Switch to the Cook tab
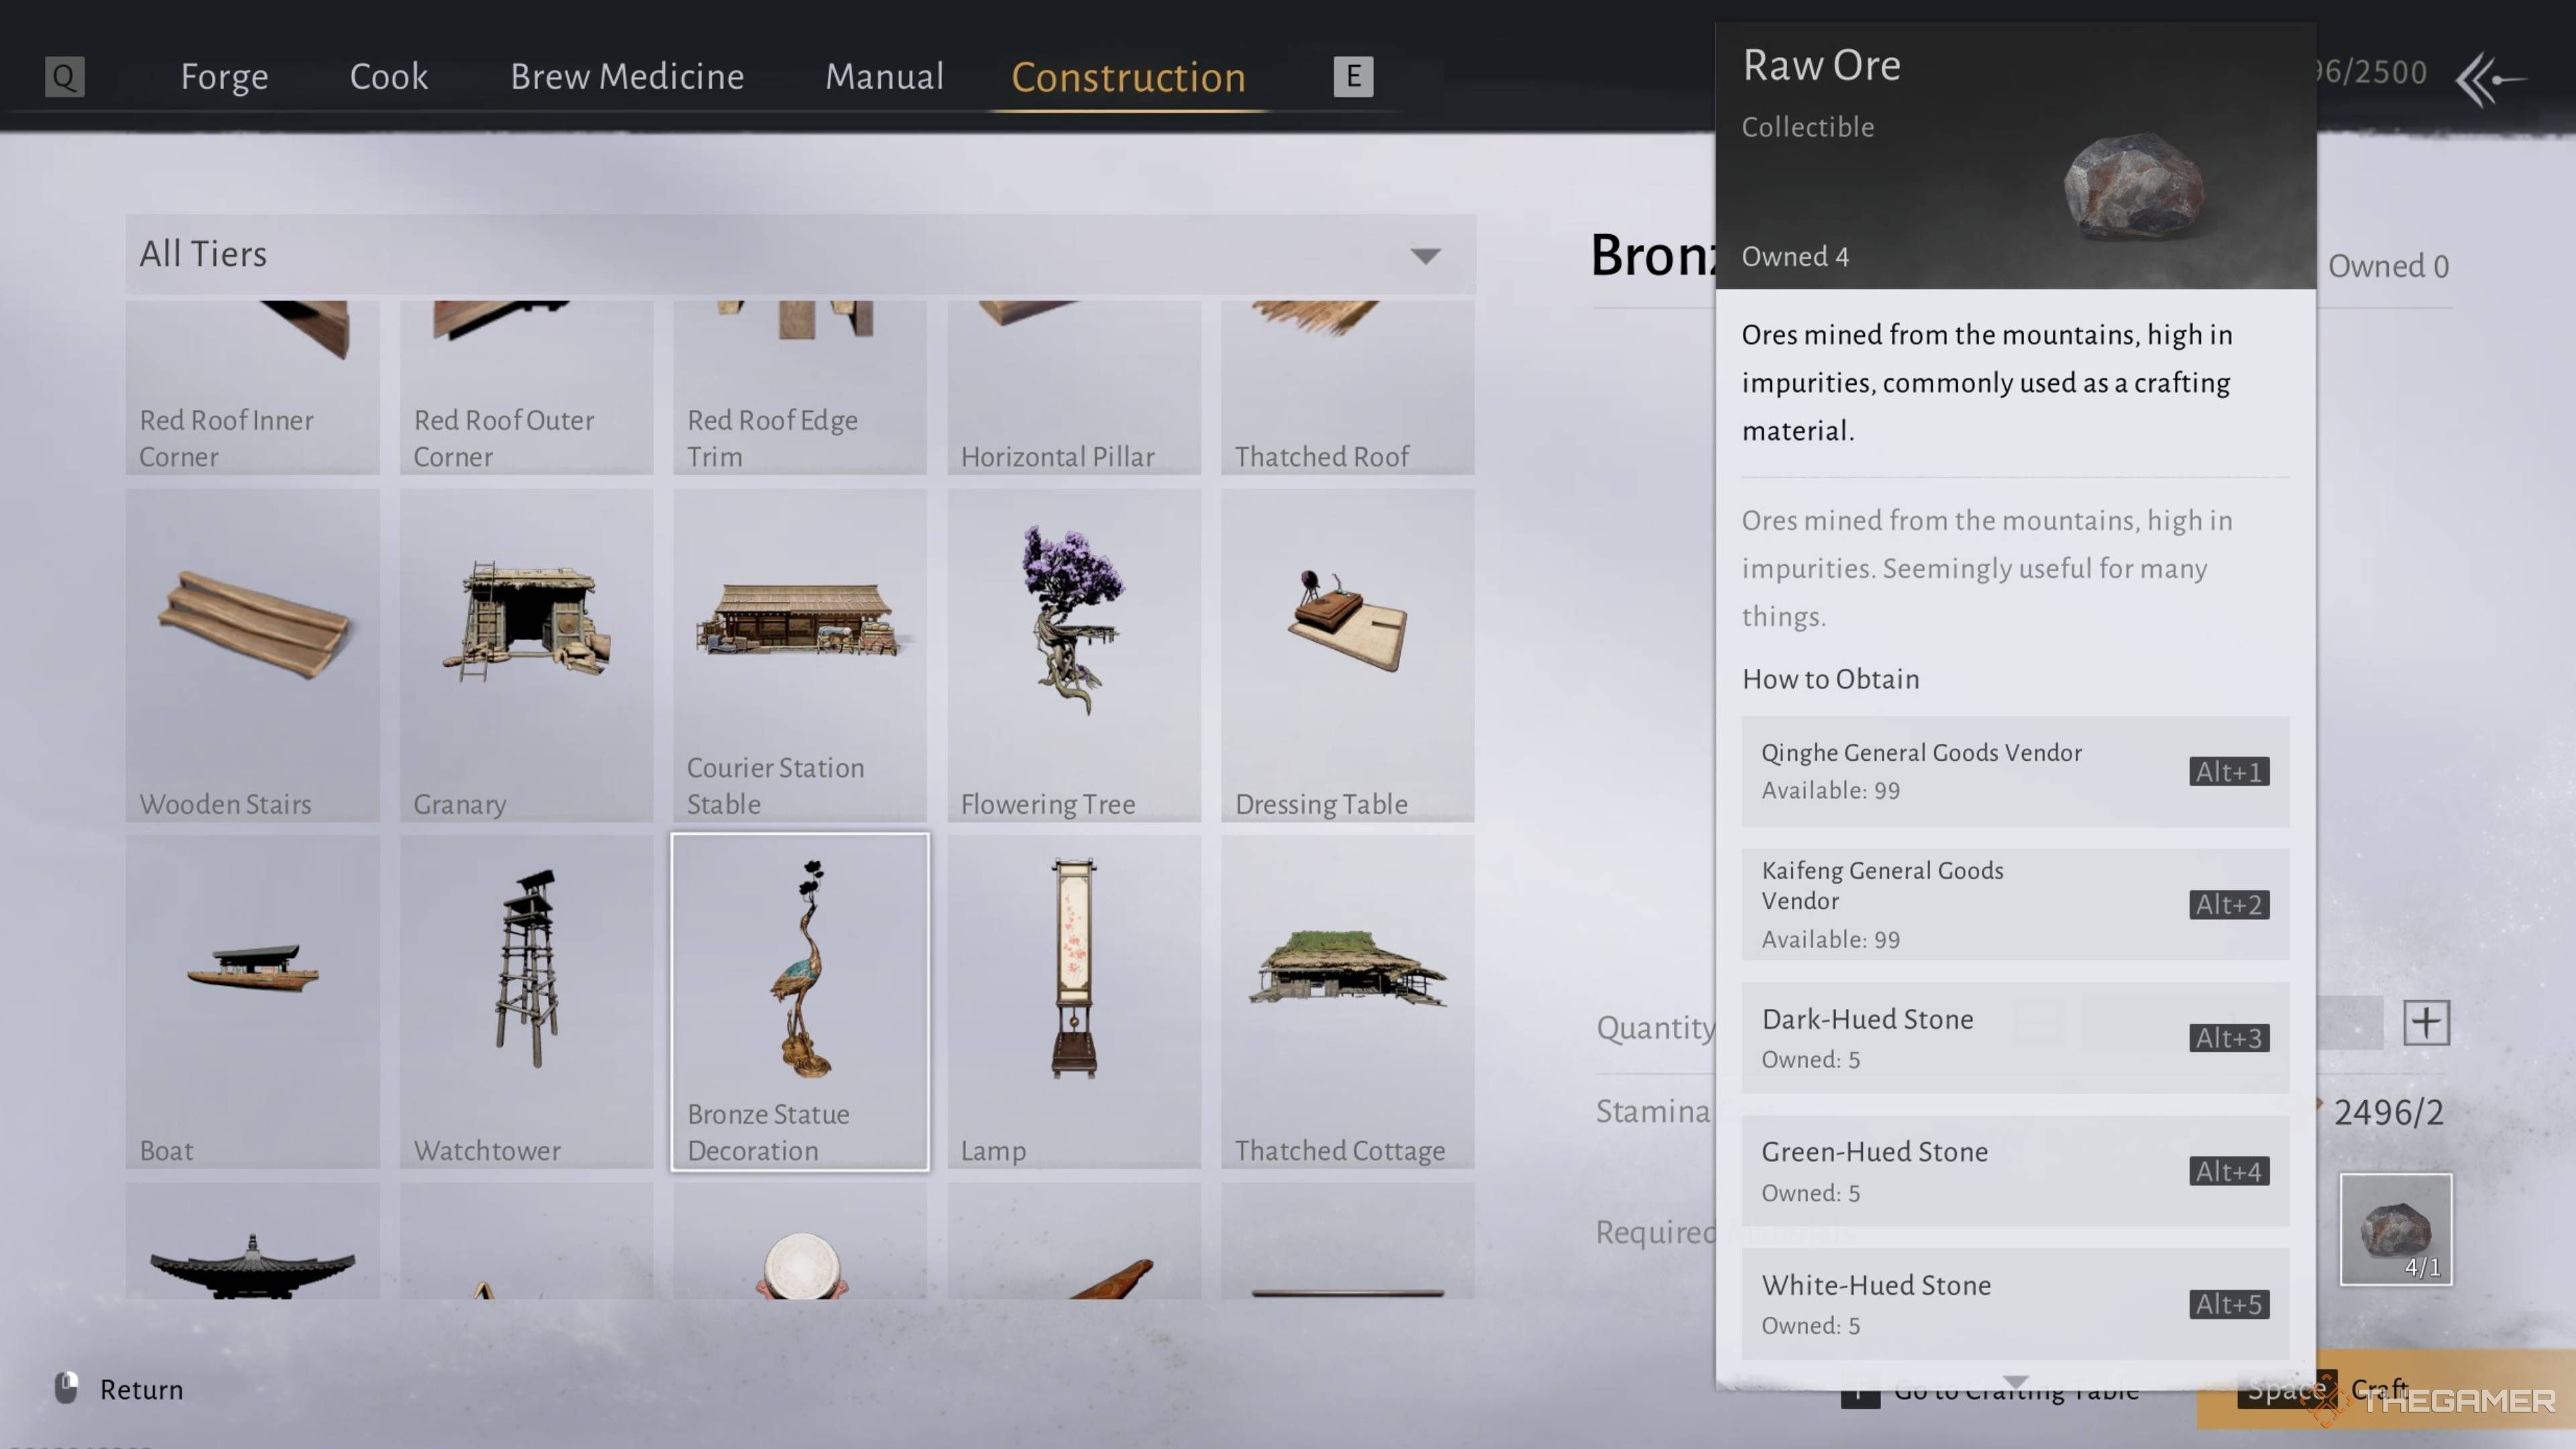 click(388, 76)
